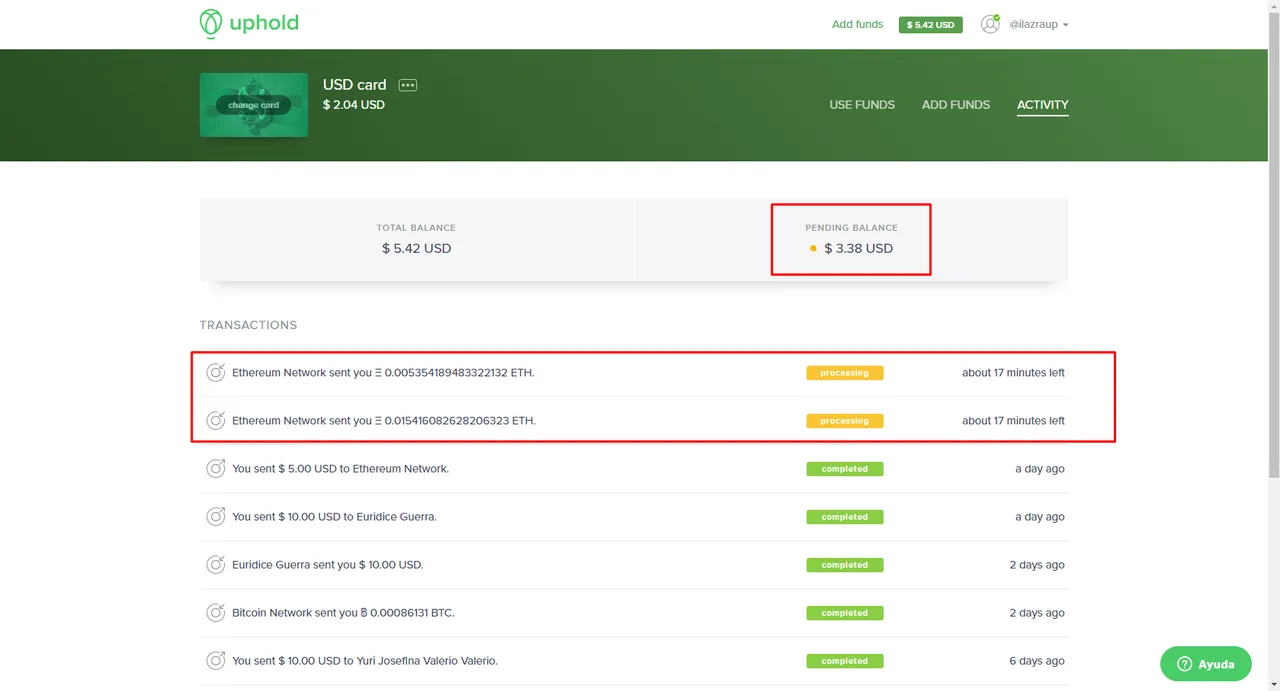Click the $5.42 USD balance badge

tap(931, 24)
